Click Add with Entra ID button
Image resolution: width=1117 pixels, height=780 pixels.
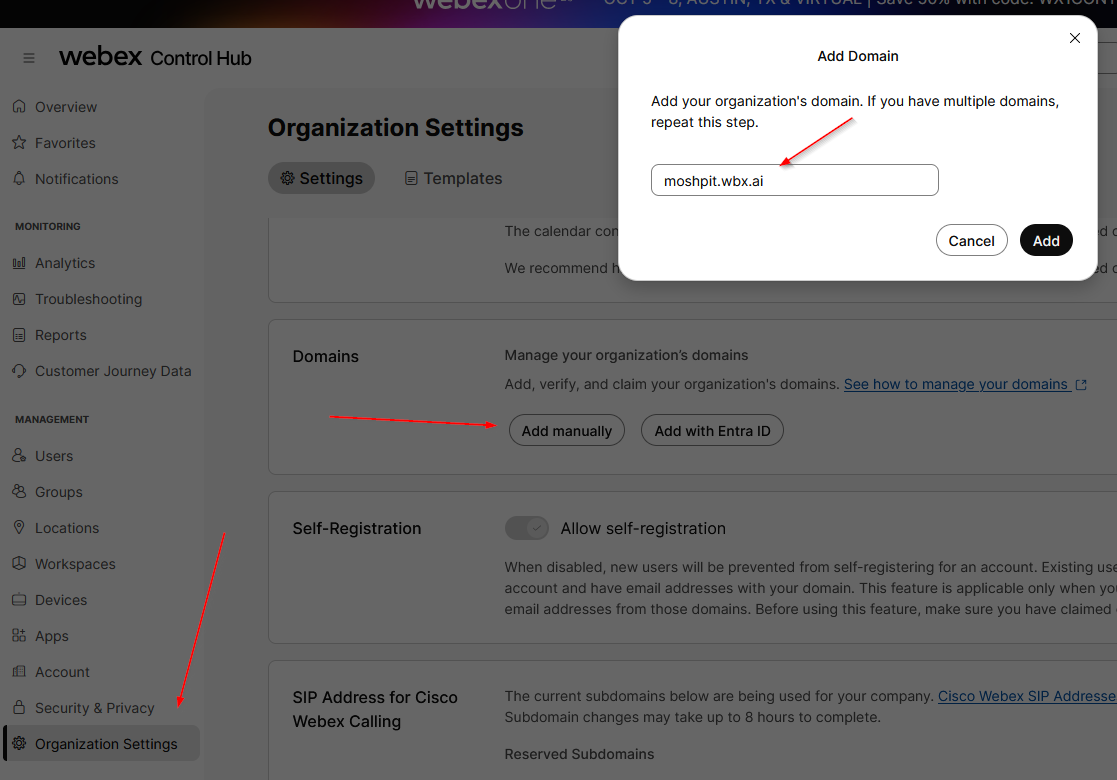click(x=712, y=431)
